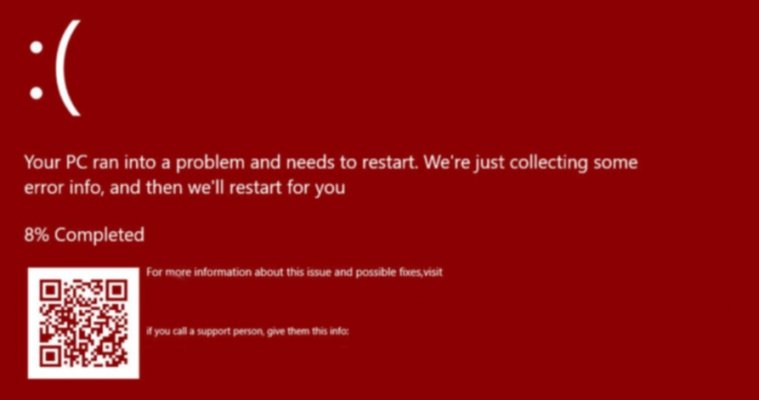
Task: Click the QR code's bottom-left finder square
Action: click(50, 357)
